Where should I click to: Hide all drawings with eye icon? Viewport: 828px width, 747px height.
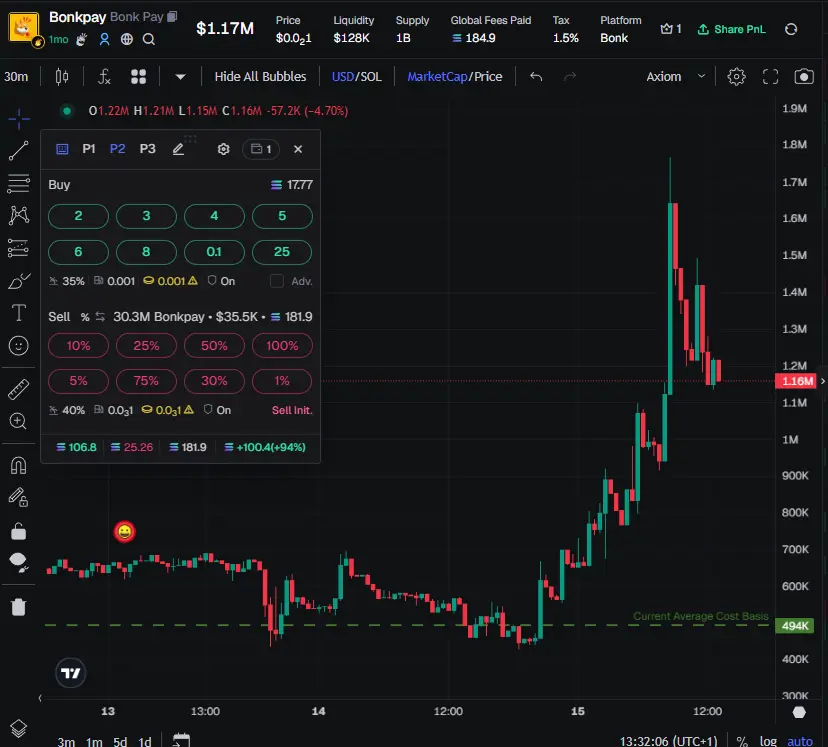[18, 563]
